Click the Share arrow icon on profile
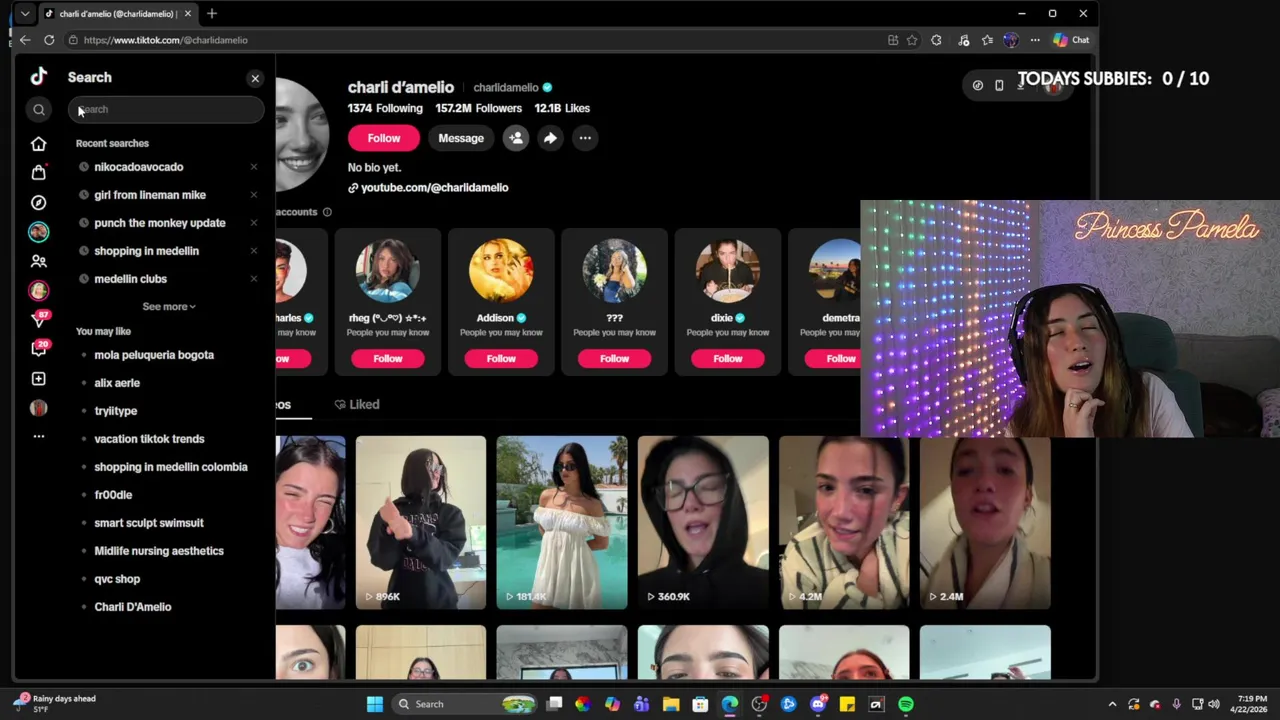Screen dimensions: 1280x720 (550, 138)
